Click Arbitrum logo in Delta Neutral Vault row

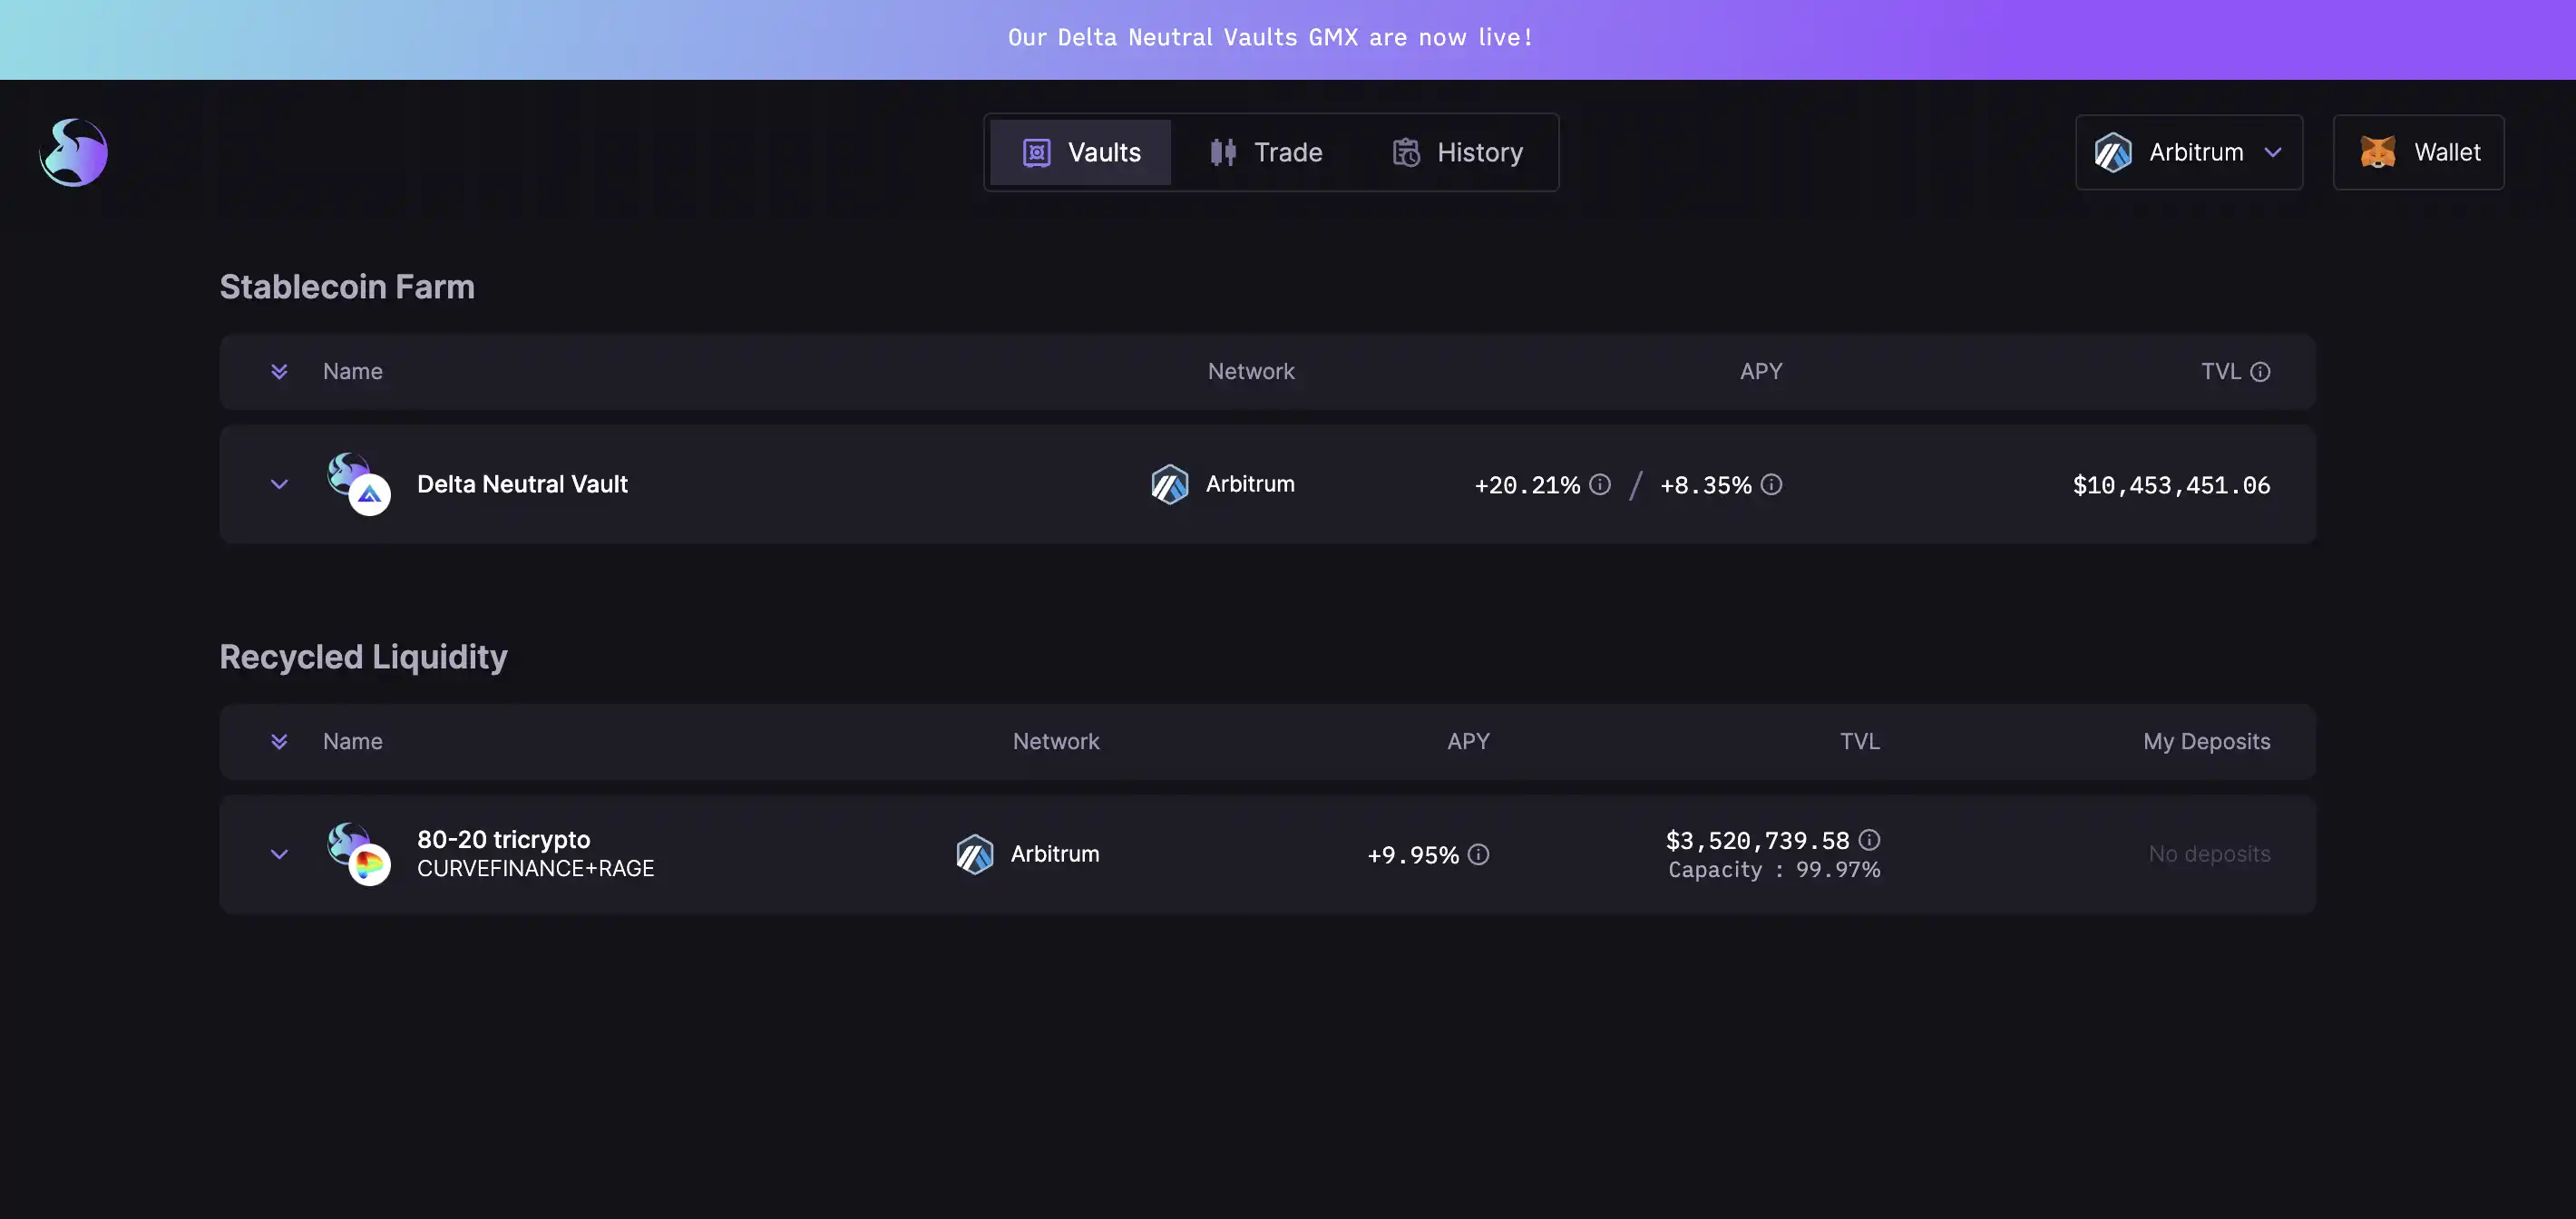click(x=1169, y=484)
